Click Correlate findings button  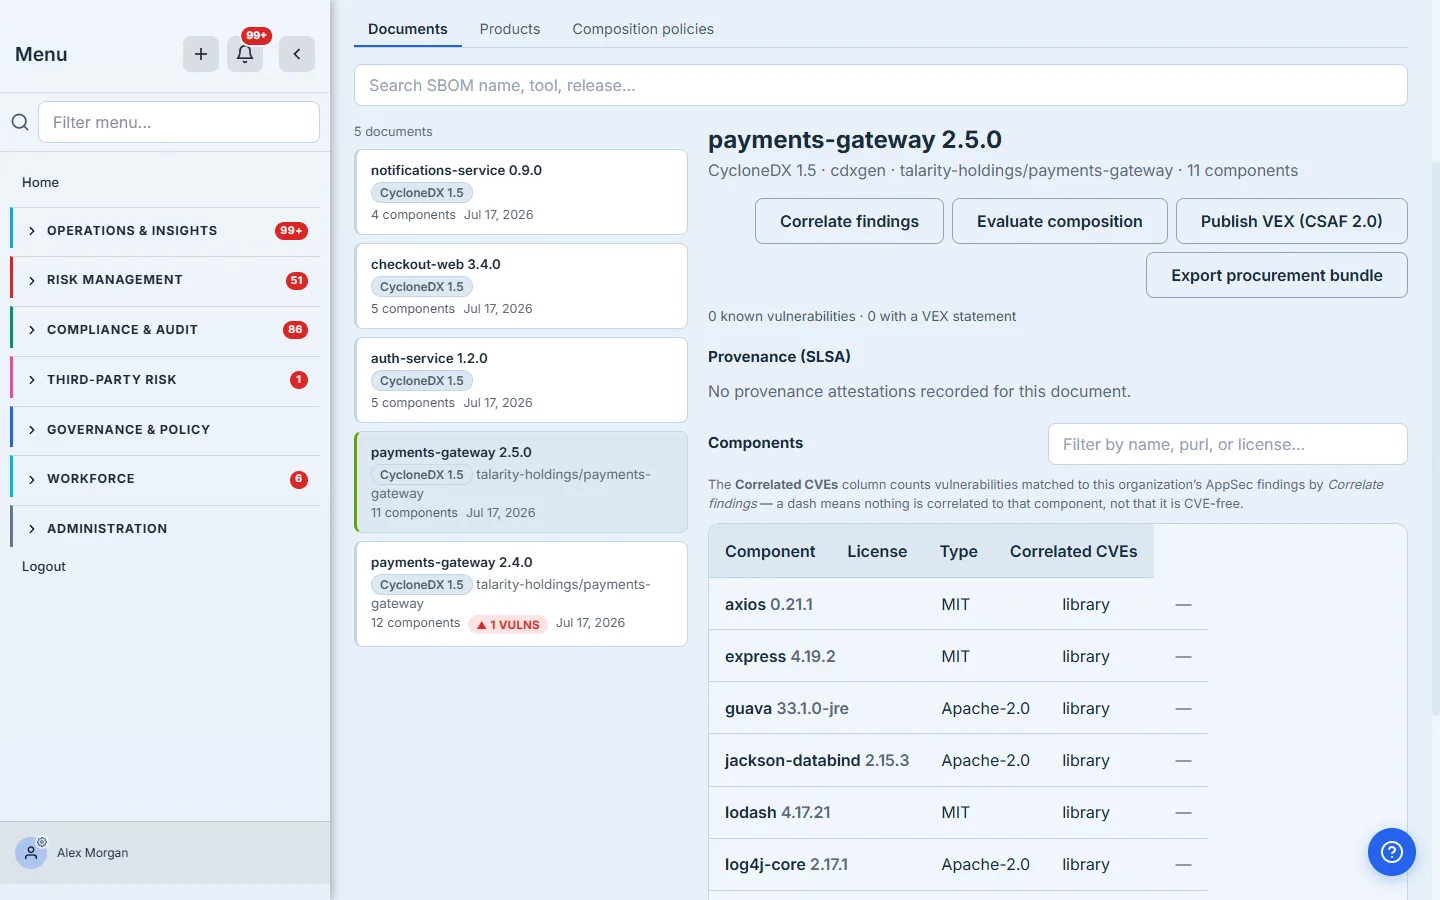pos(849,221)
